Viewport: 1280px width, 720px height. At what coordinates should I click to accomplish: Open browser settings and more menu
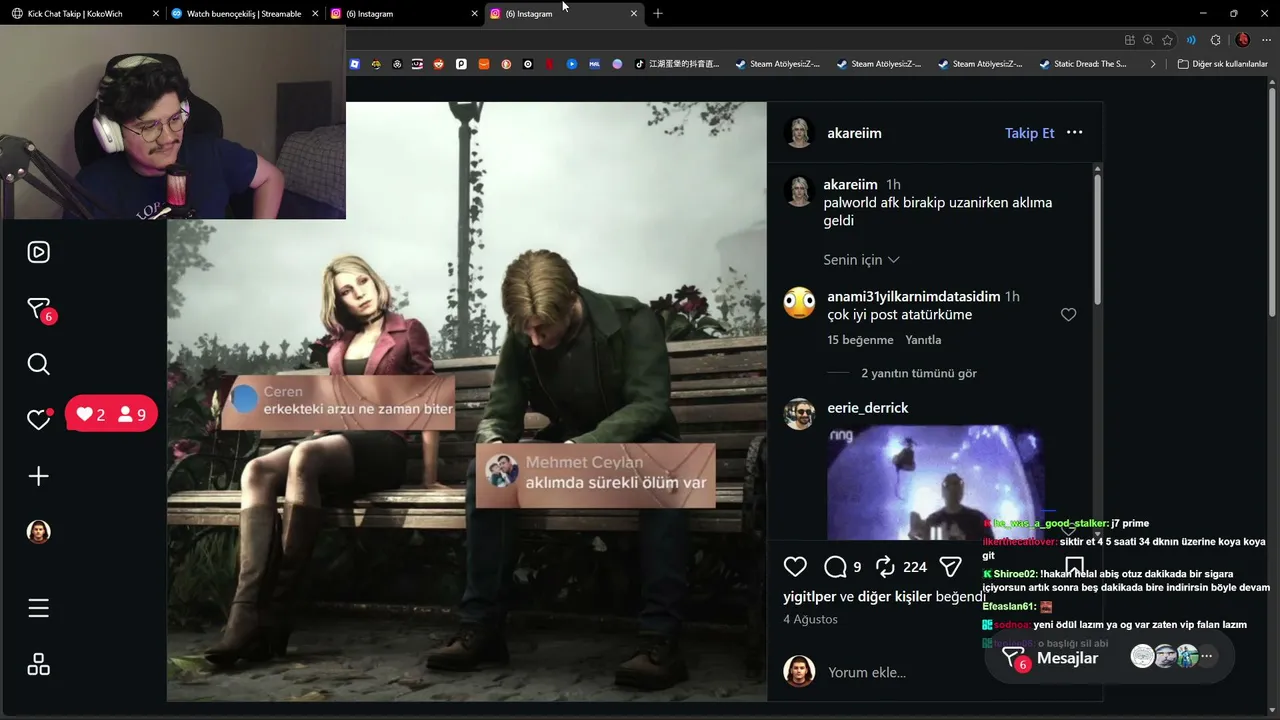[1267, 40]
